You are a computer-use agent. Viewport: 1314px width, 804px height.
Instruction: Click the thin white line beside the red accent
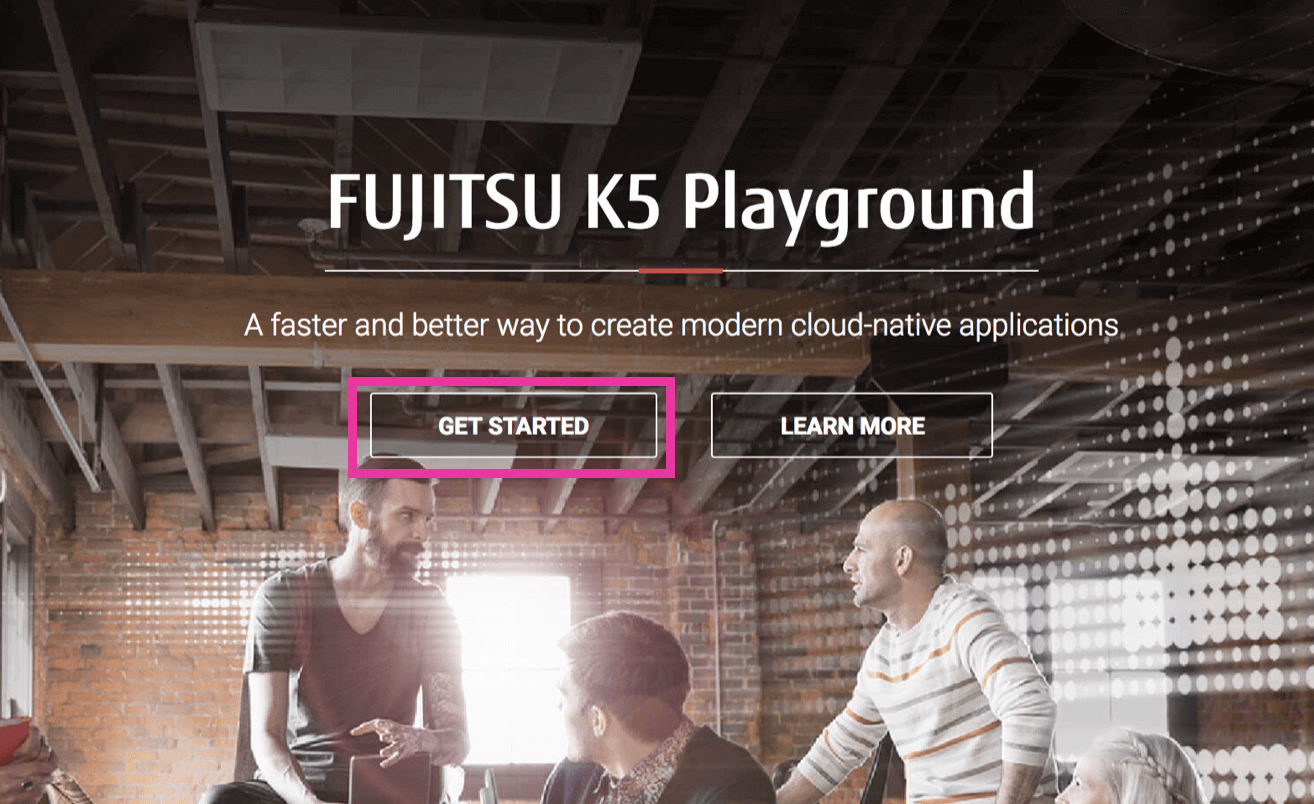(482, 270)
